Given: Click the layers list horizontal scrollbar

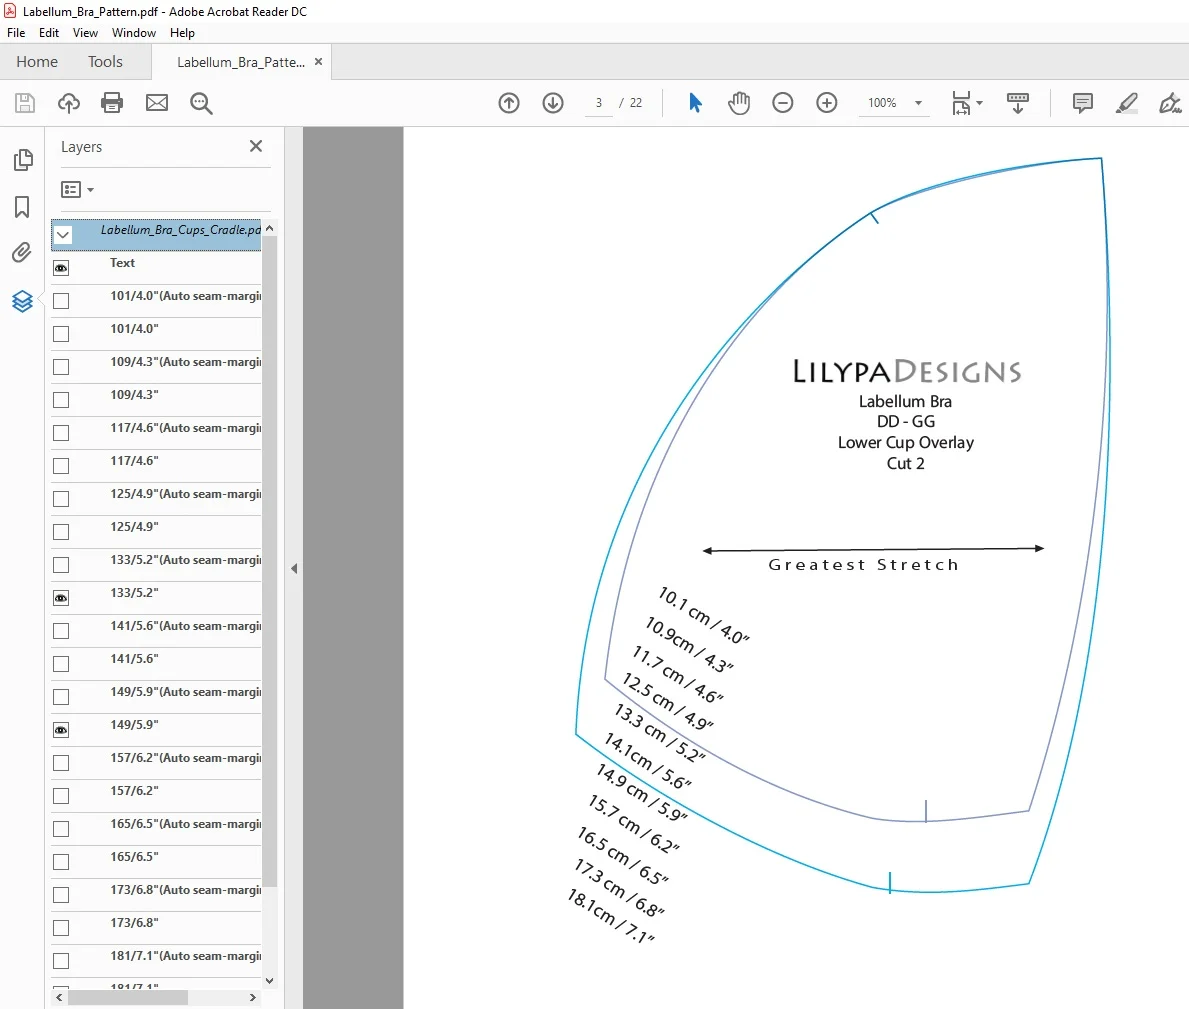Looking at the screenshot, I should point(127,998).
